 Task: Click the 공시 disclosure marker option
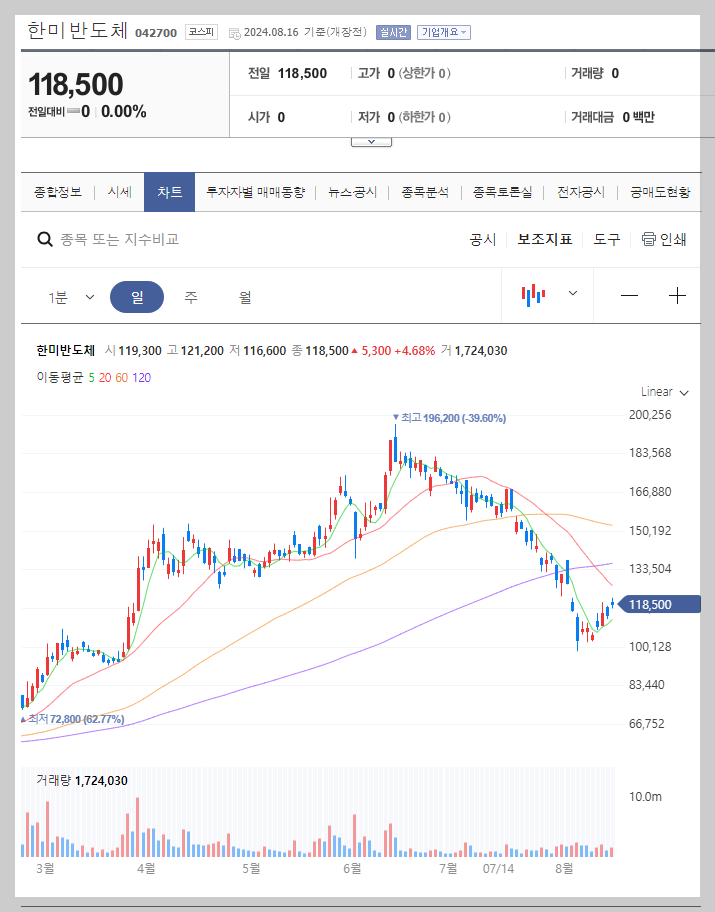coord(484,239)
